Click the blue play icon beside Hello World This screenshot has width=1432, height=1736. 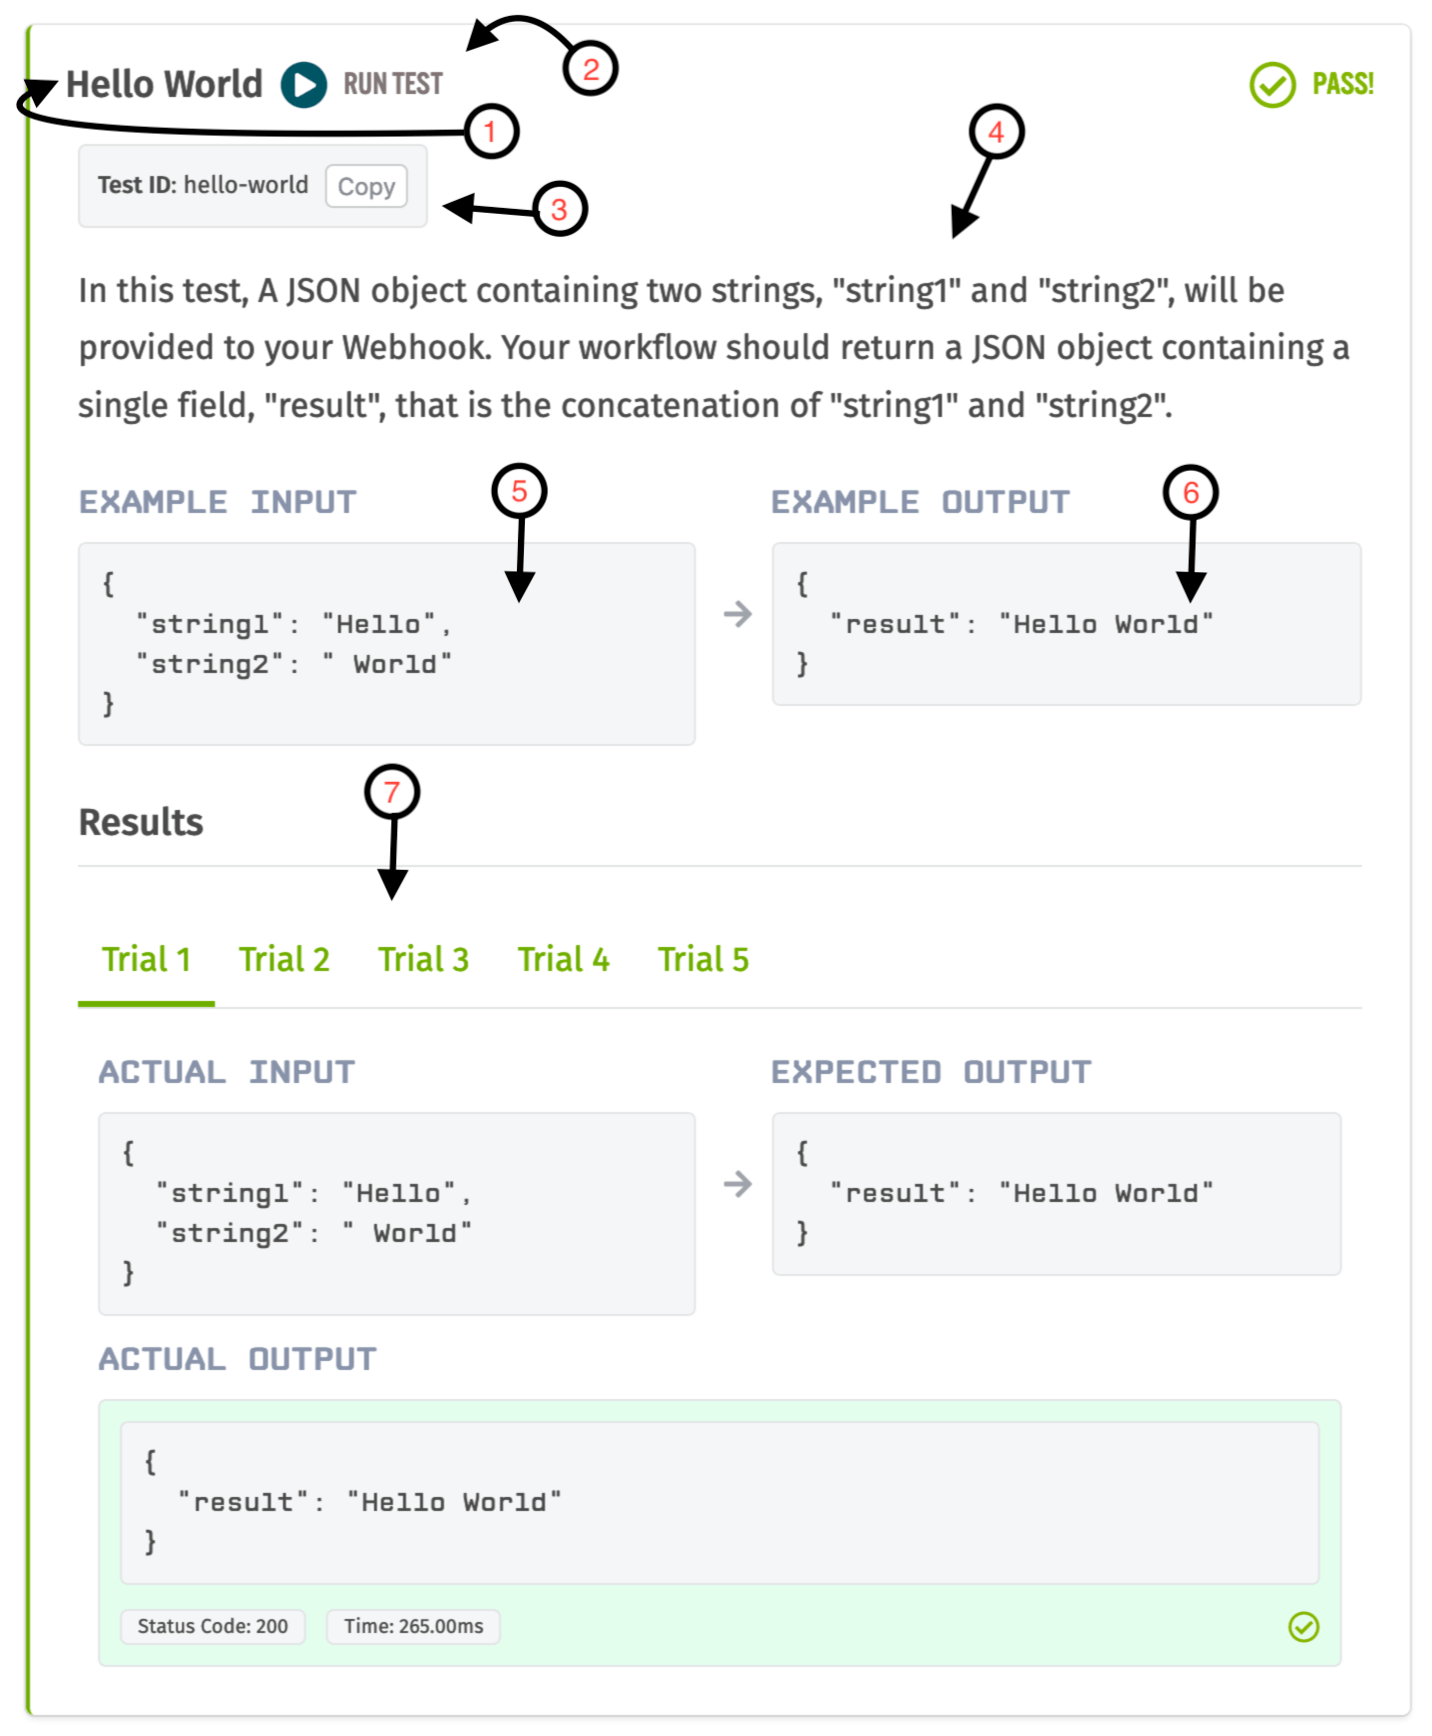point(304,85)
